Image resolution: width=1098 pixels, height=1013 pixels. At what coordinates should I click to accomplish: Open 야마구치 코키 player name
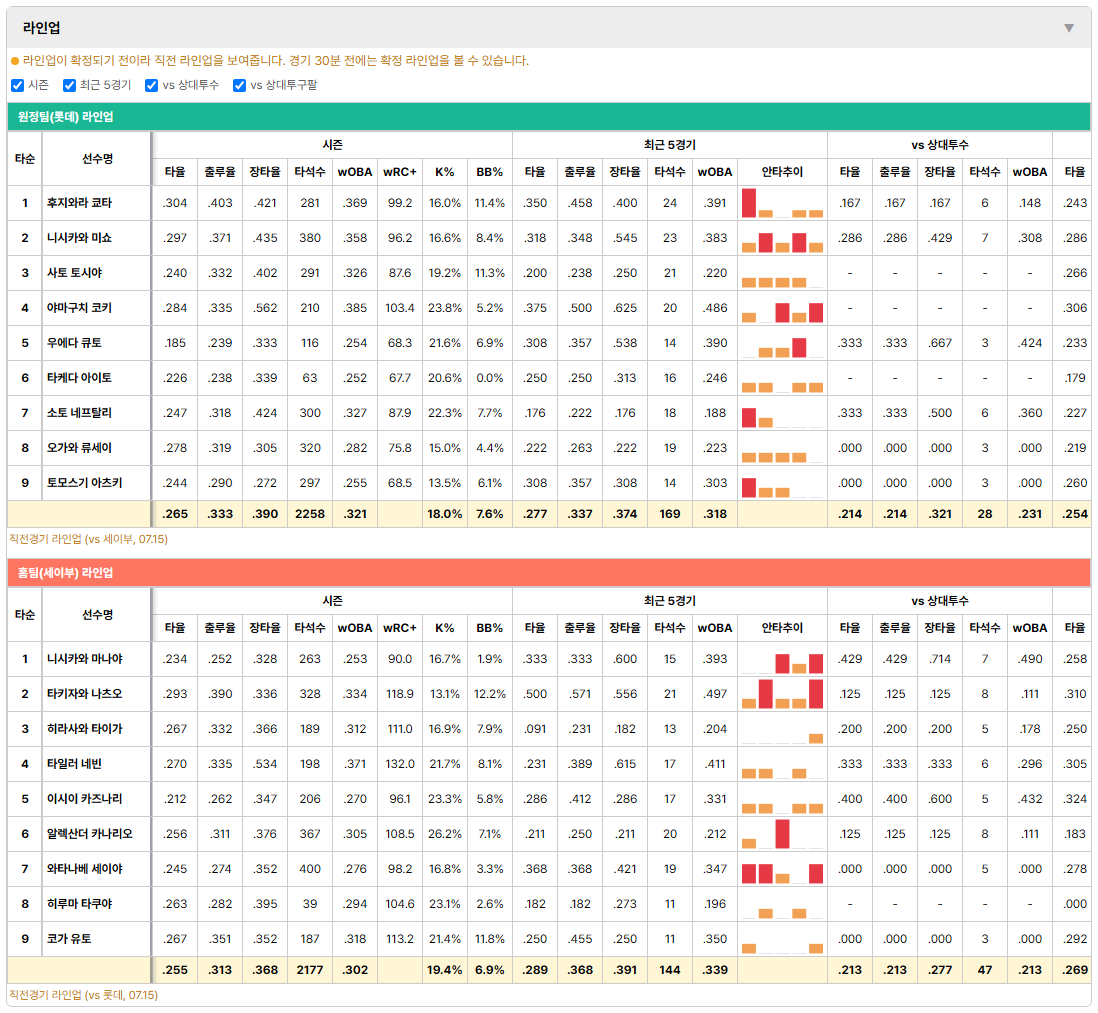point(79,308)
